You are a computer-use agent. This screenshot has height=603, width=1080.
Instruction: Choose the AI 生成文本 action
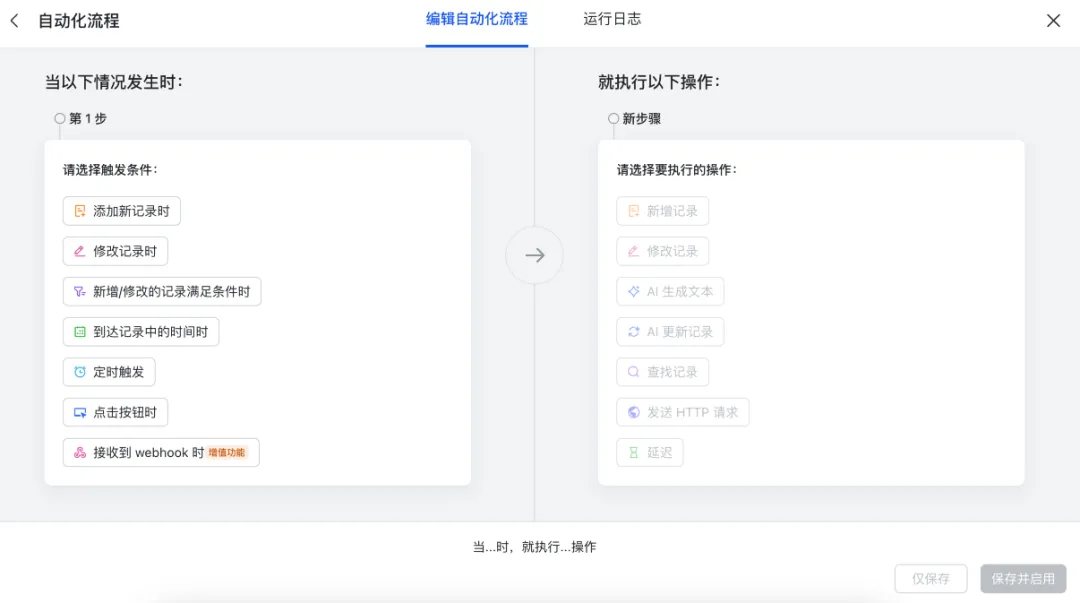(x=670, y=292)
